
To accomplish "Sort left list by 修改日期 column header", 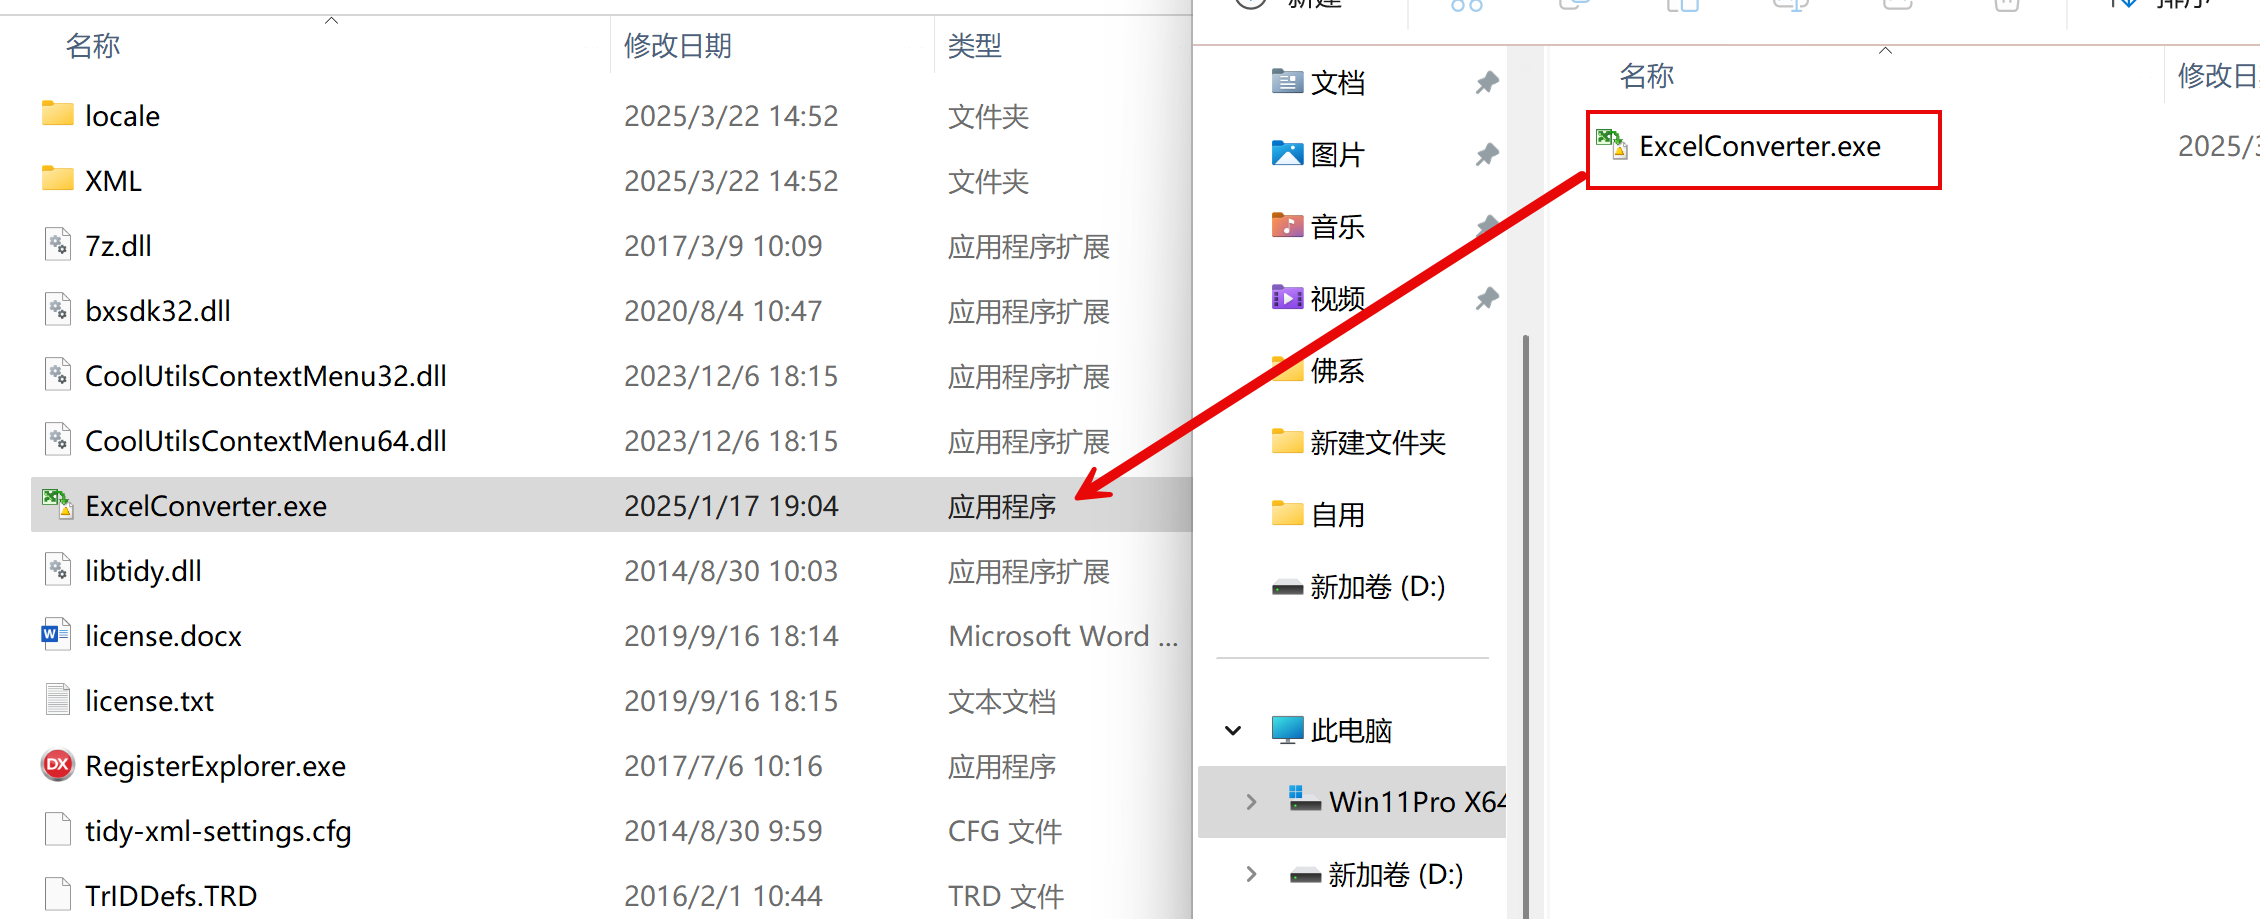I will point(678,46).
